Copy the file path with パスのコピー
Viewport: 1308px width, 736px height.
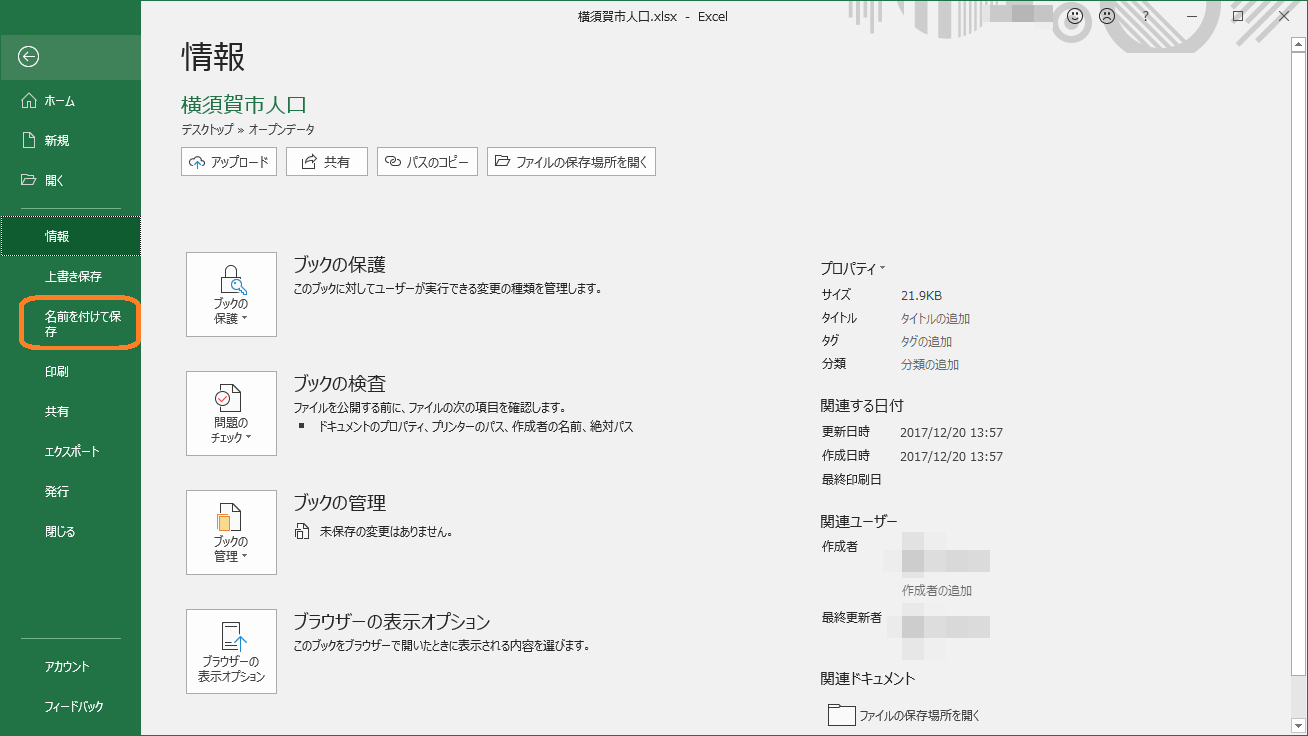click(427, 162)
